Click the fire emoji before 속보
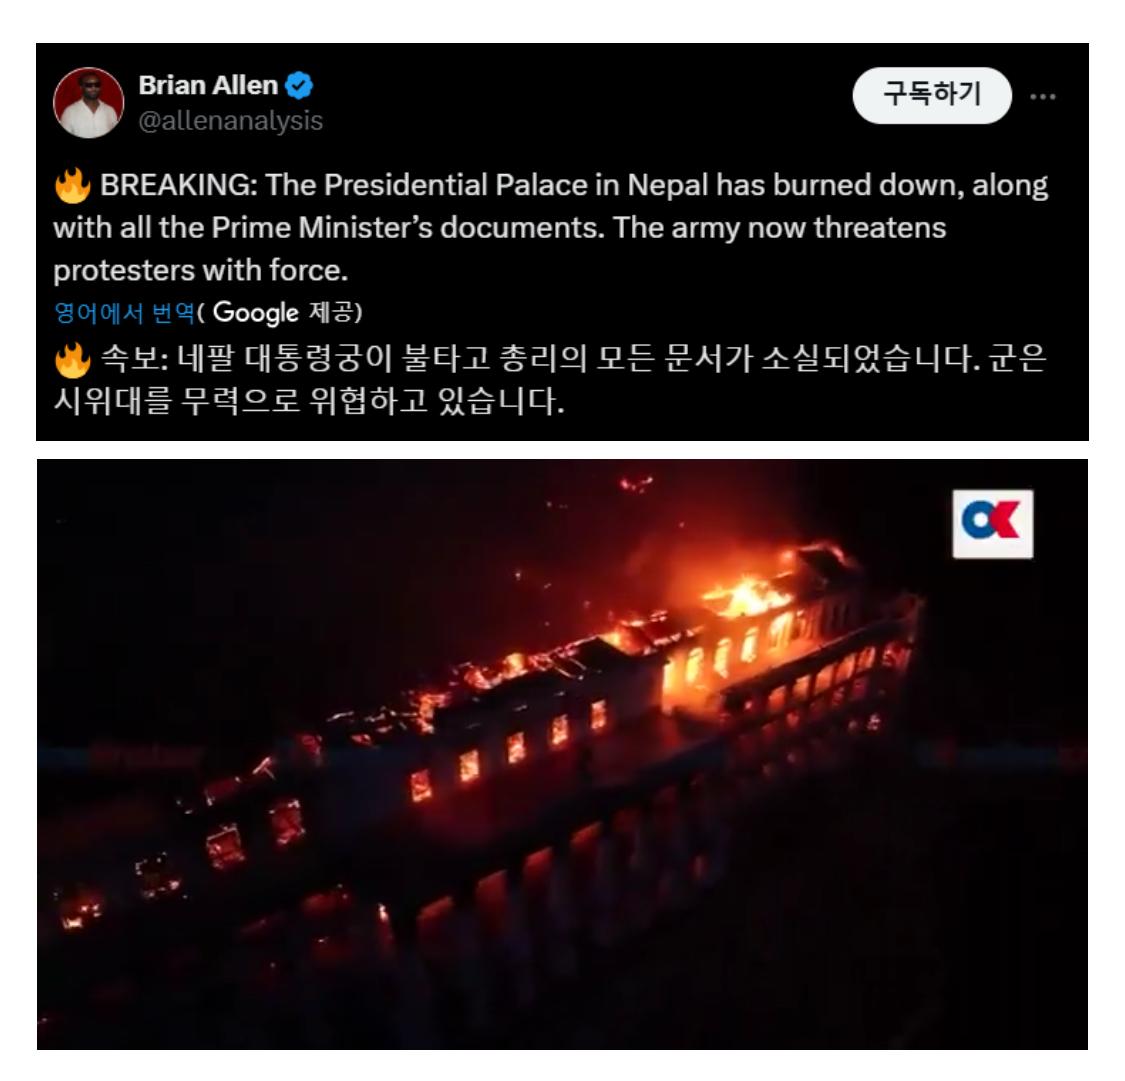This screenshot has width=1125, height=1081. click(72, 359)
